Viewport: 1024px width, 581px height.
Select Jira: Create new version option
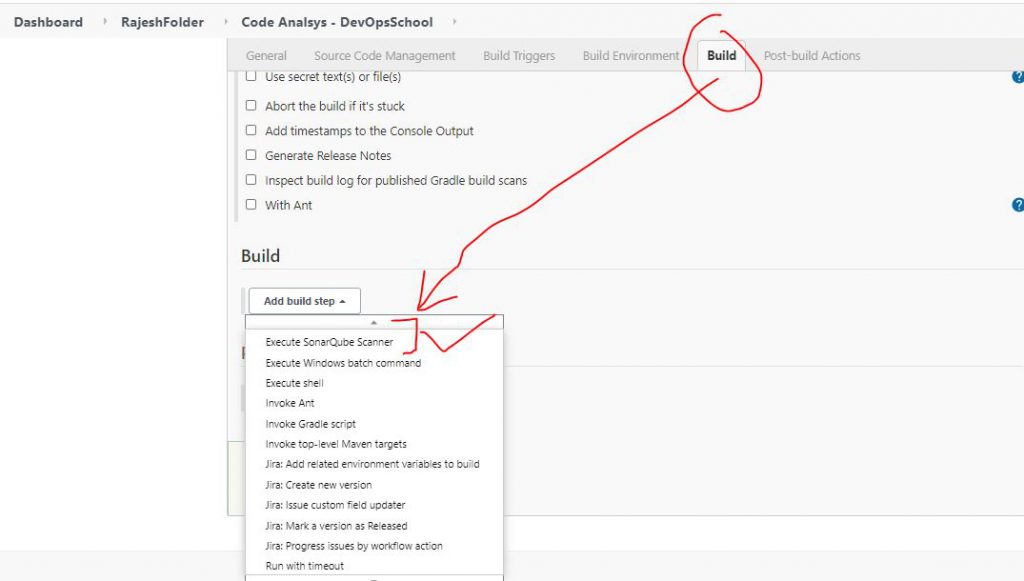point(318,485)
